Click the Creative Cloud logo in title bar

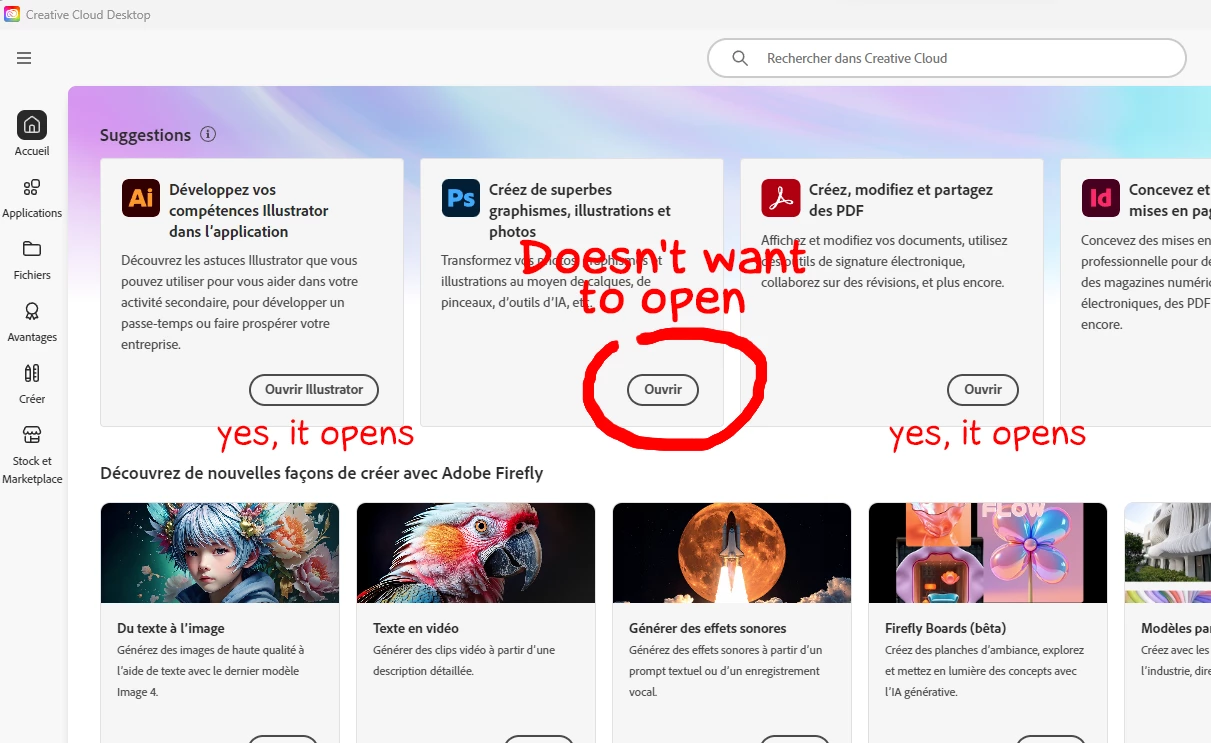click(12, 14)
